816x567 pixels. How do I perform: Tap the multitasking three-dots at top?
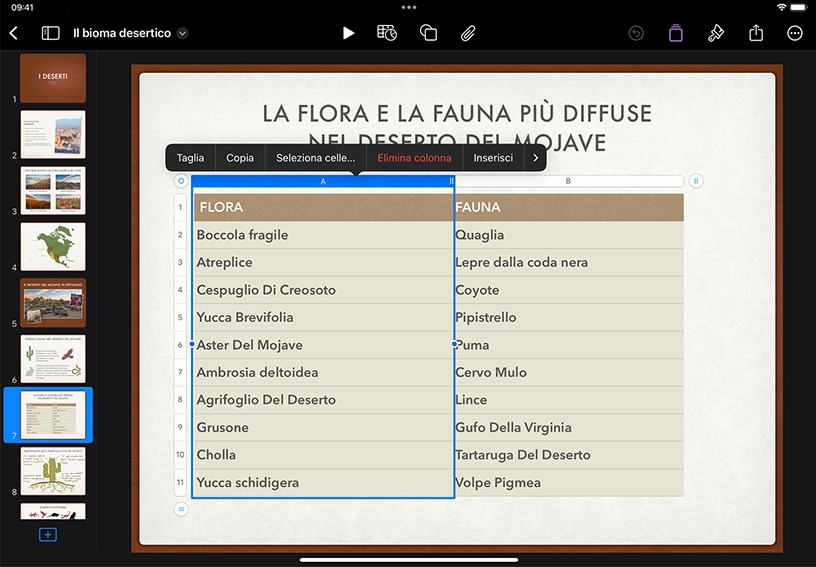pos(409,7)
